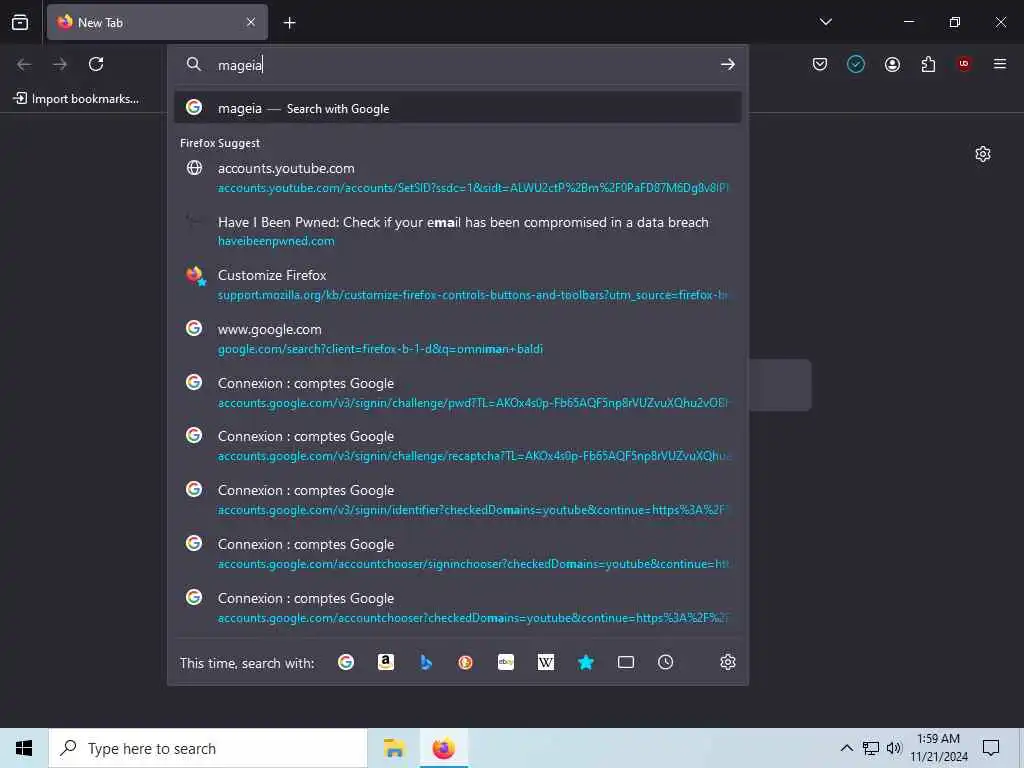
Task: Click the teal checkmark extension icon
Action: 856,64
